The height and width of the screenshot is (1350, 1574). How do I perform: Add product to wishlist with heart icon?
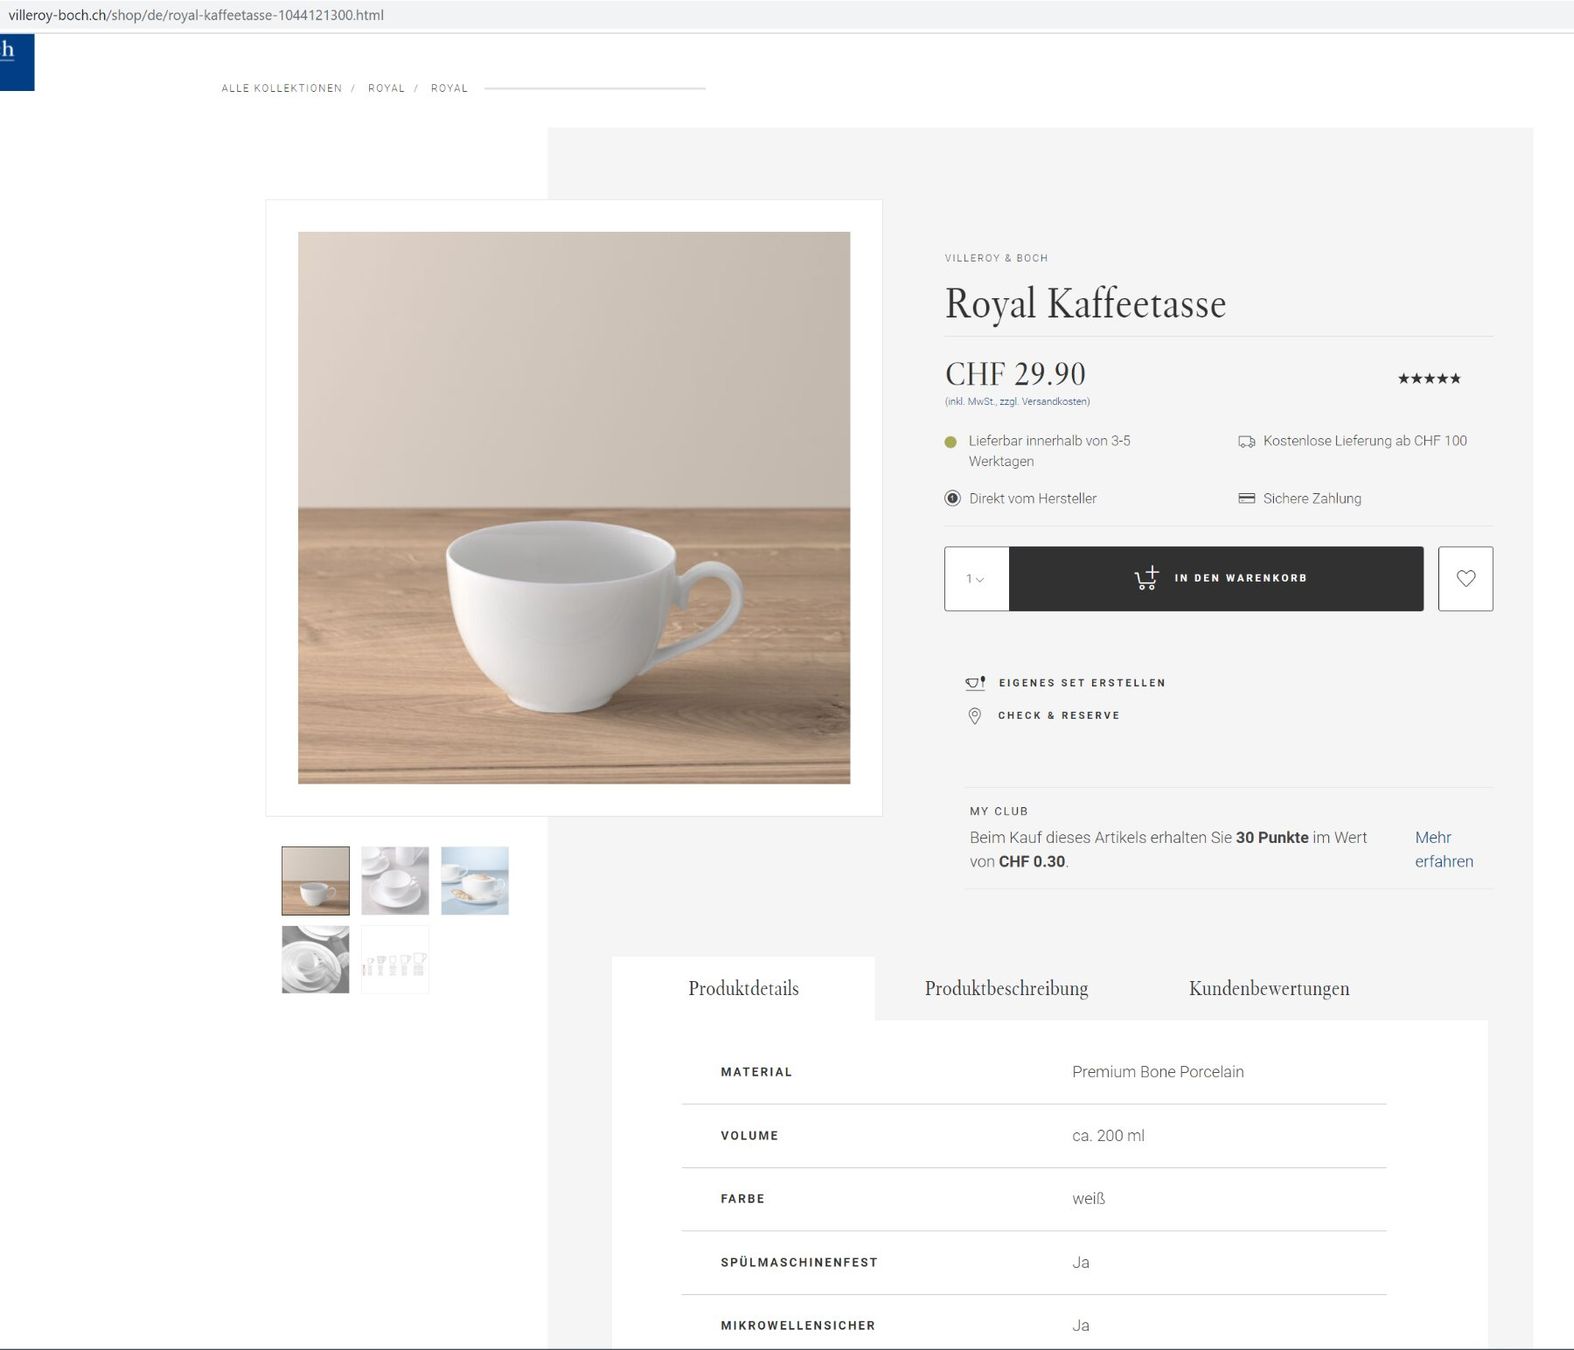coord(1465,578)
